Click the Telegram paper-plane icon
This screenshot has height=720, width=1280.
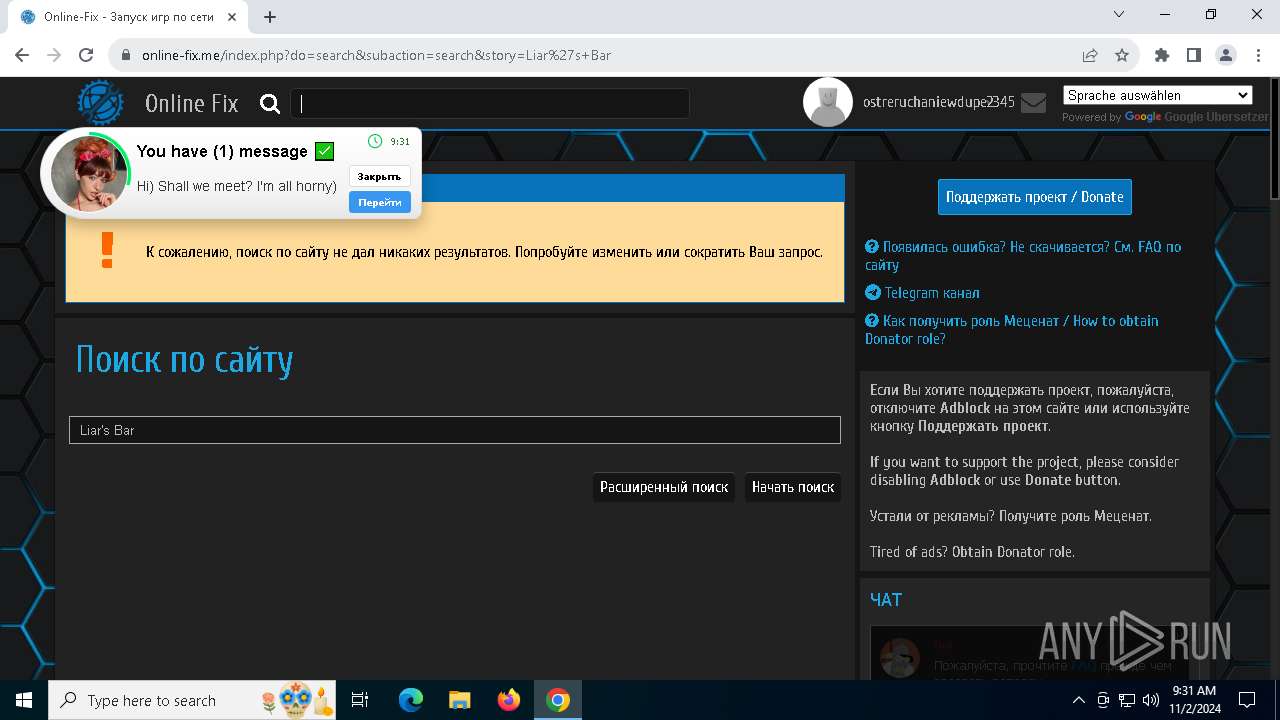click(873, 293)
